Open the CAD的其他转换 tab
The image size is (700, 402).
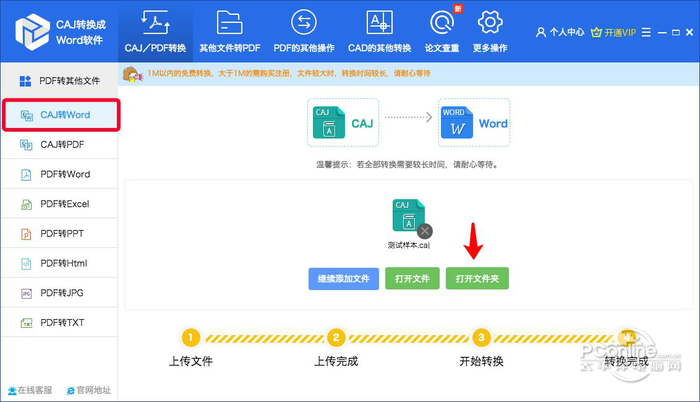(379, 32)
